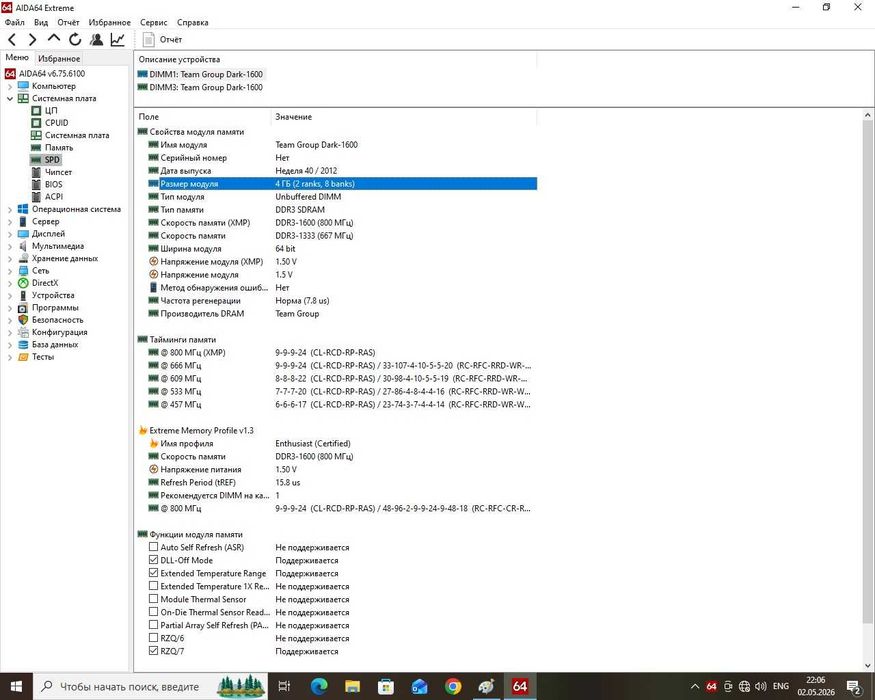Expand the Хранение данных tree node
Image resolution: width=875 pixels, height=700 pixels.
click(x=9, y=258)
